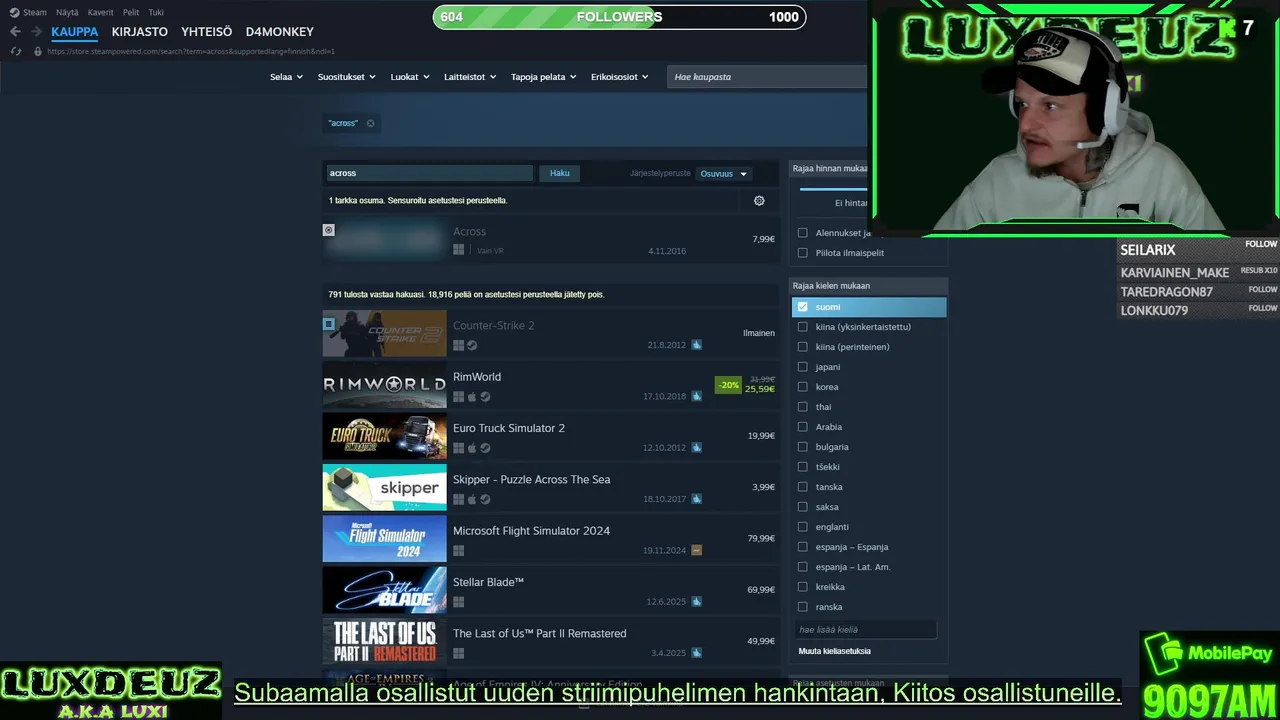Click the Steam logo icon in menu bar
Viewport: 1280px width, 720px height.
tap(14, 12)
